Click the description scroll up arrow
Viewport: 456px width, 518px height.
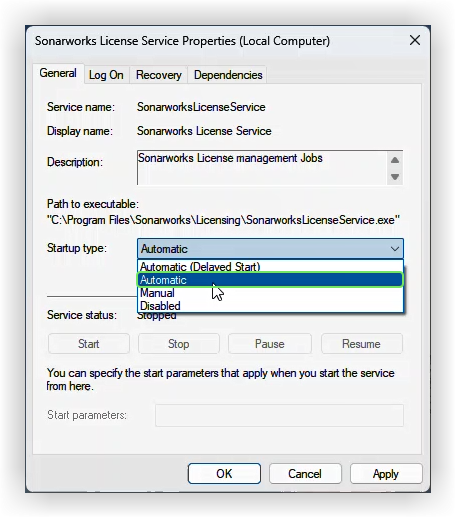[395, 160]
